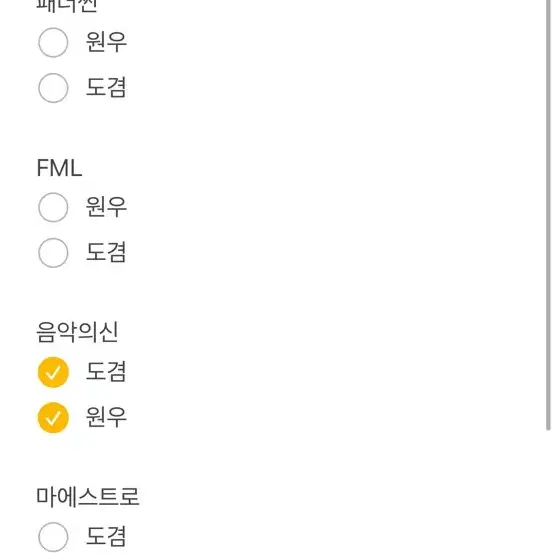The height and width of the screenshot is (555, 555).
Task: Click the 도겸 label in the topmost group
Action: click(106, 87)
